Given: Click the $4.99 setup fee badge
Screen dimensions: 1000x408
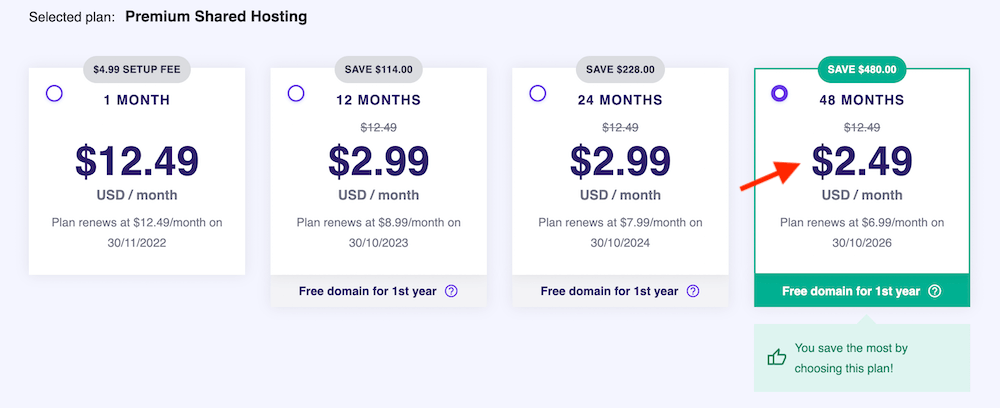Looking at the screenshot, I should click(137, 69).
